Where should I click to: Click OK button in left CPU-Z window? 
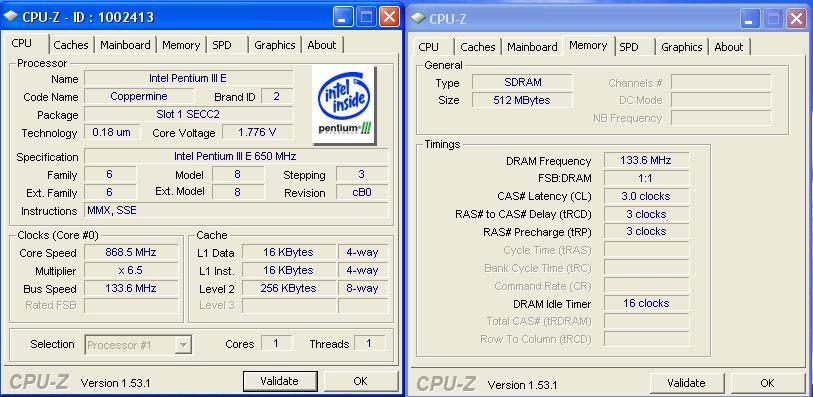[360, 381]
